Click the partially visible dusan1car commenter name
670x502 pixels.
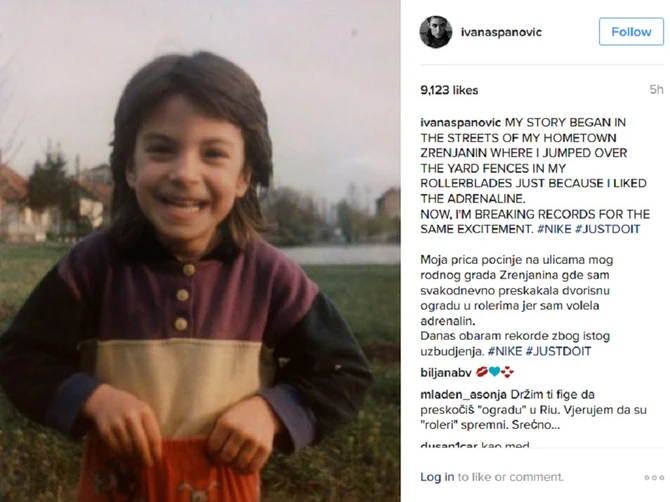point(448,446)
